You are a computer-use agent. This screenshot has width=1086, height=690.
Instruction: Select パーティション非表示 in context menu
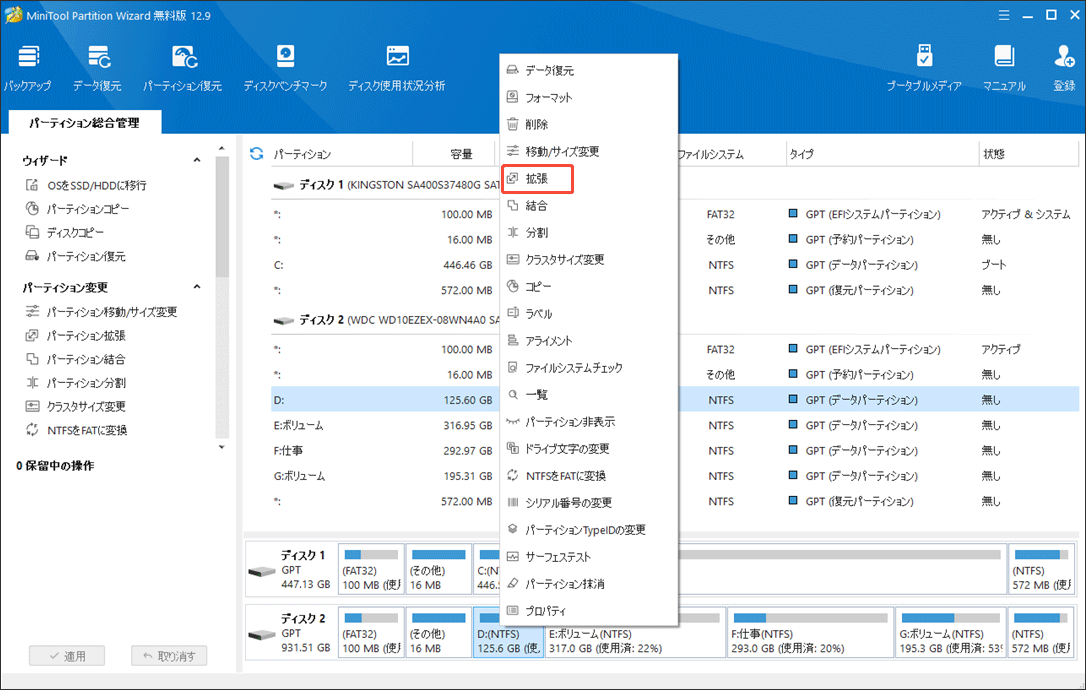589,421
